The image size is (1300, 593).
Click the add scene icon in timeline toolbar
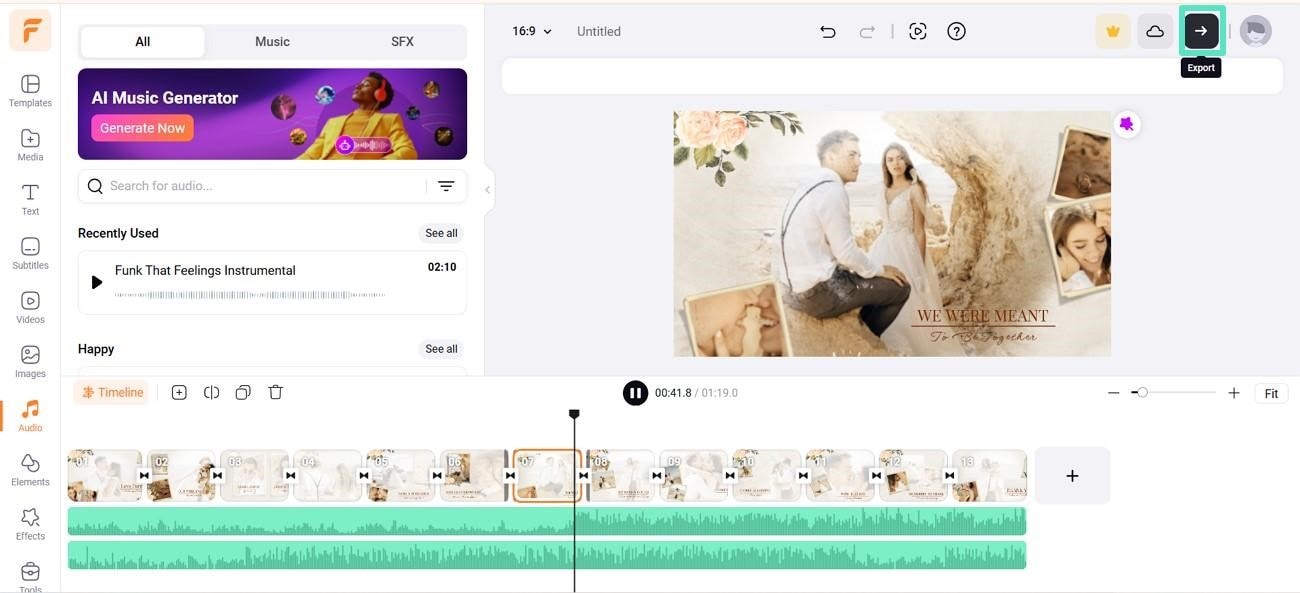point(179,393)
